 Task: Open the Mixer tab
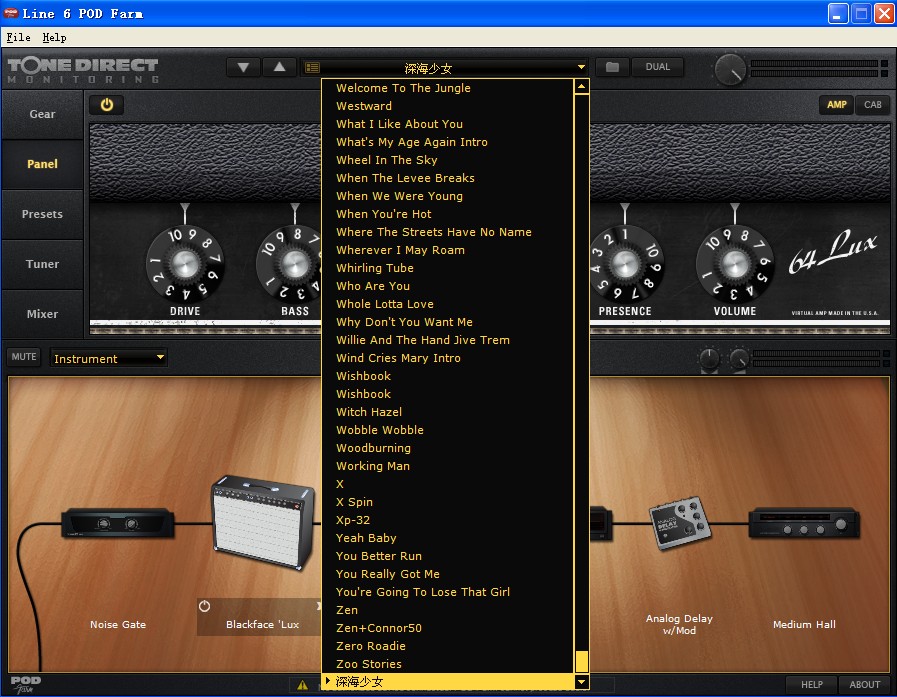(x=42, y=314)
